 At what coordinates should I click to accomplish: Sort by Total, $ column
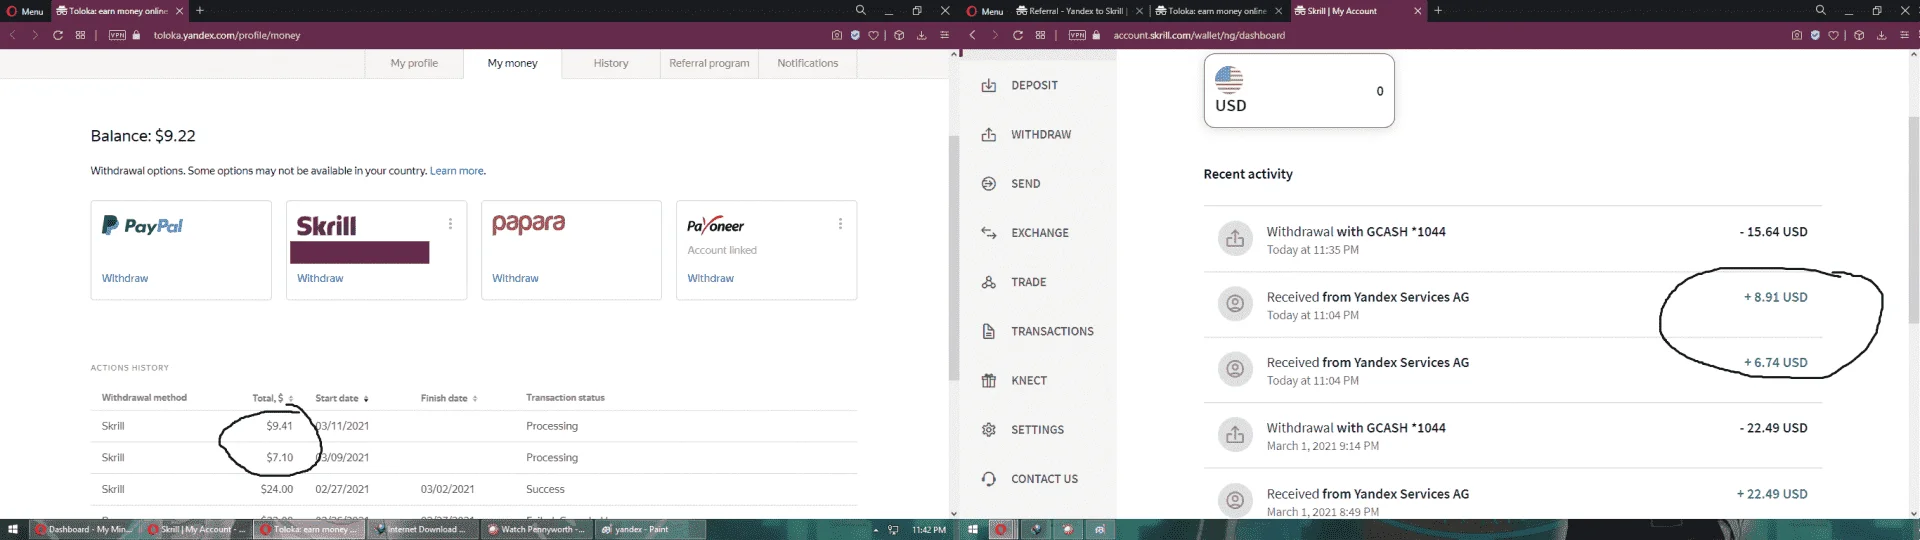point(272,398)
